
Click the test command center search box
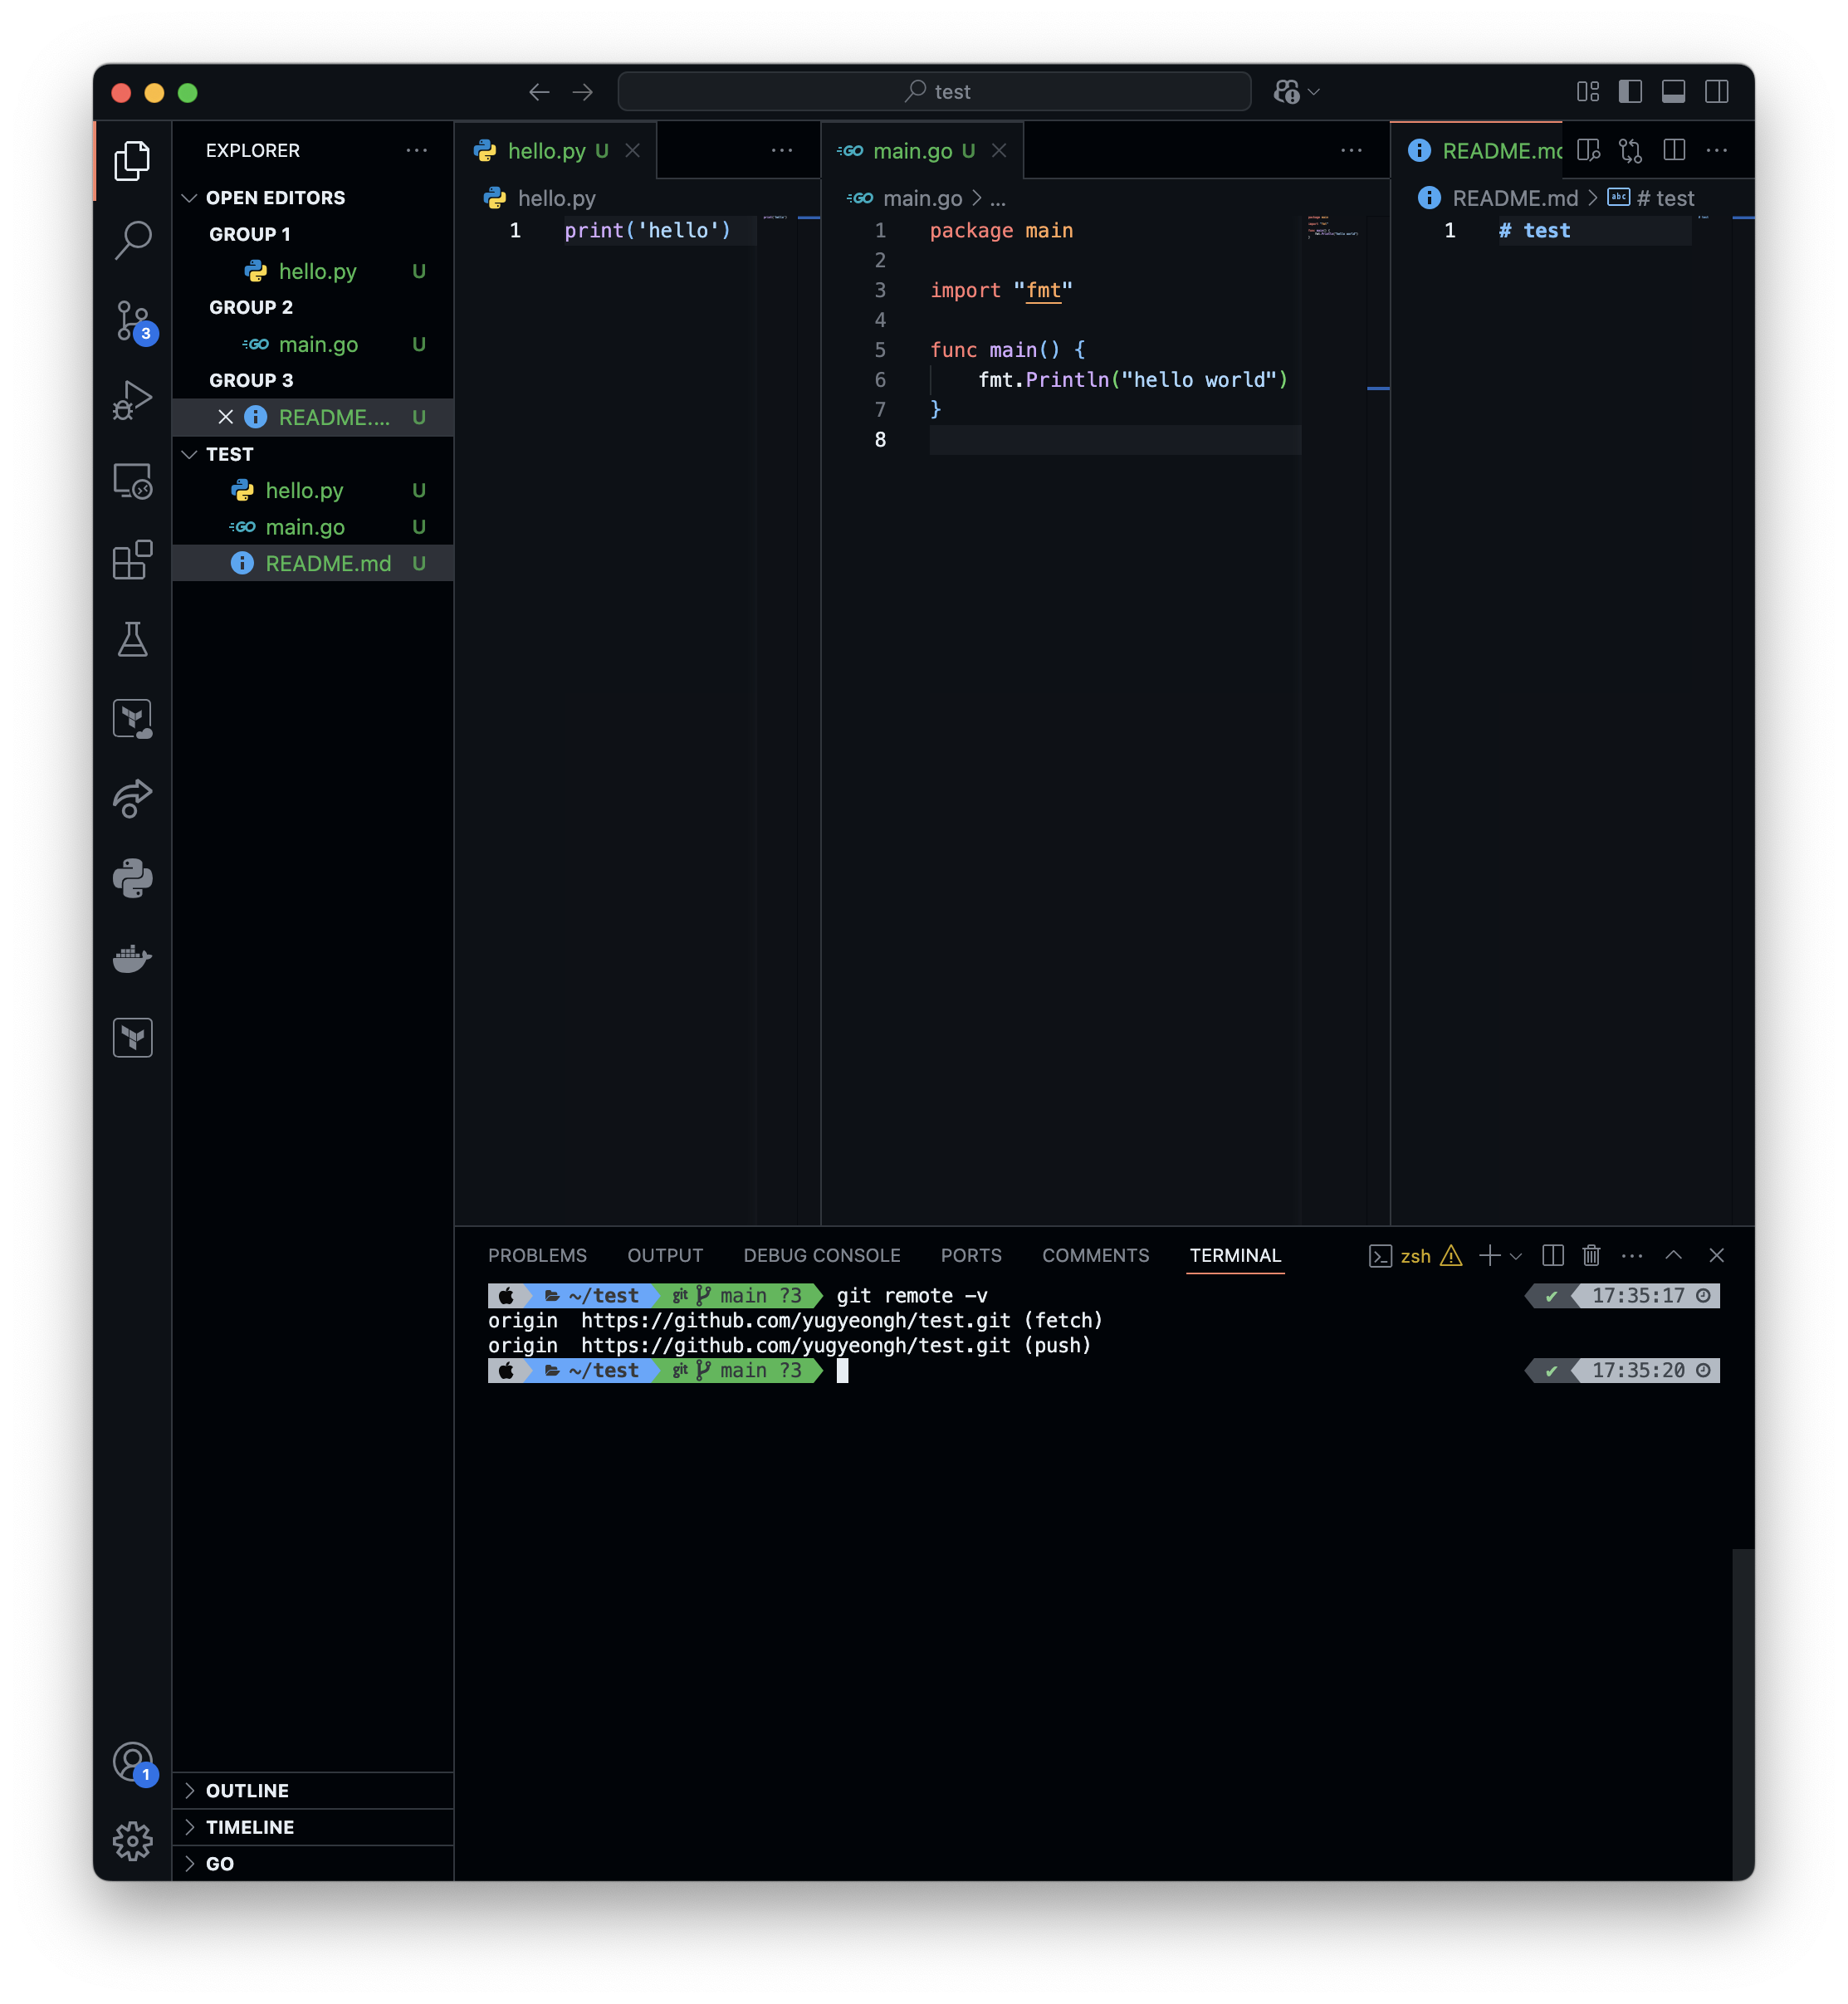(934, 92)
